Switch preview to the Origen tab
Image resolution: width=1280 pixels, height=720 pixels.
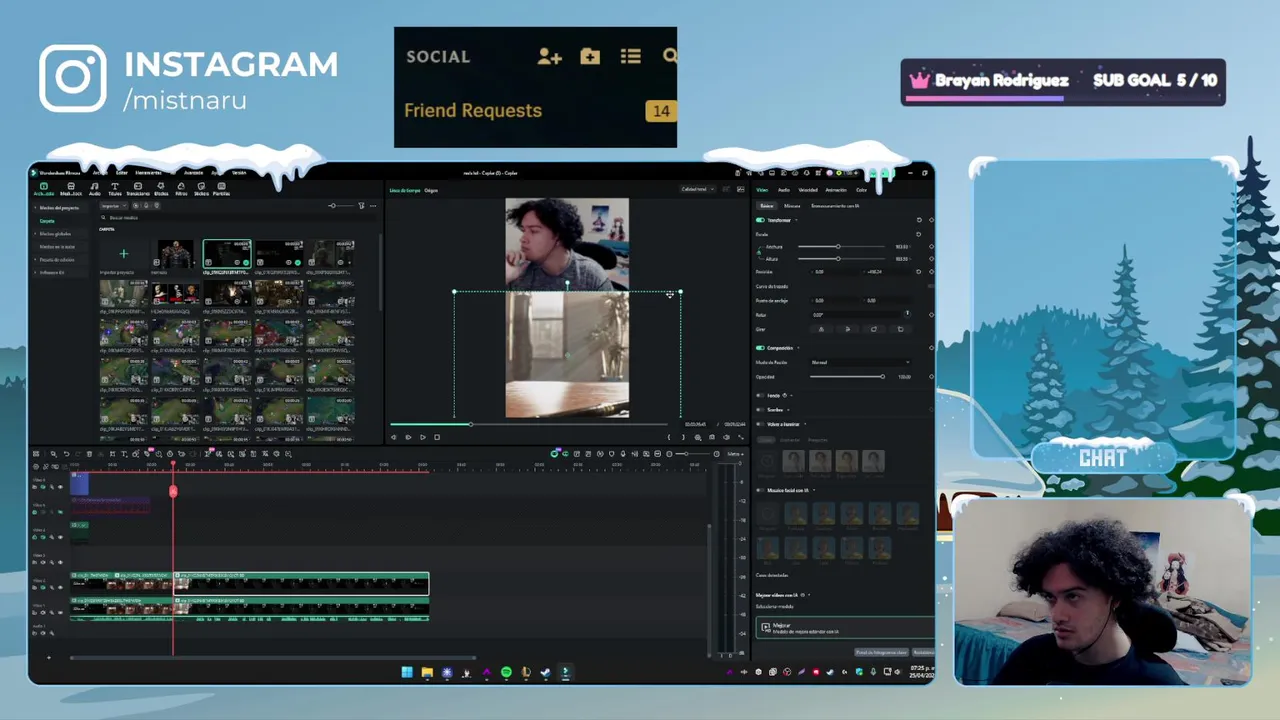tap(431, 190)
